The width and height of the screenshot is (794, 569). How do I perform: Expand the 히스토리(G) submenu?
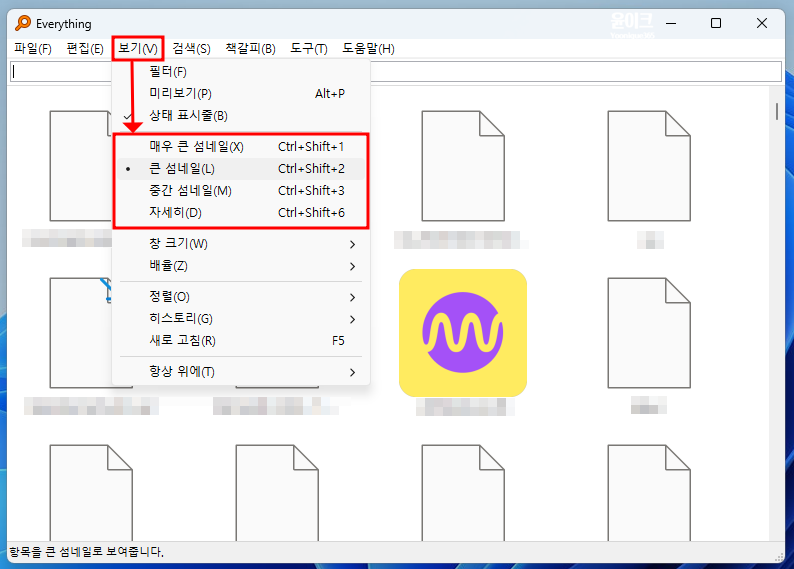[241, 319]
